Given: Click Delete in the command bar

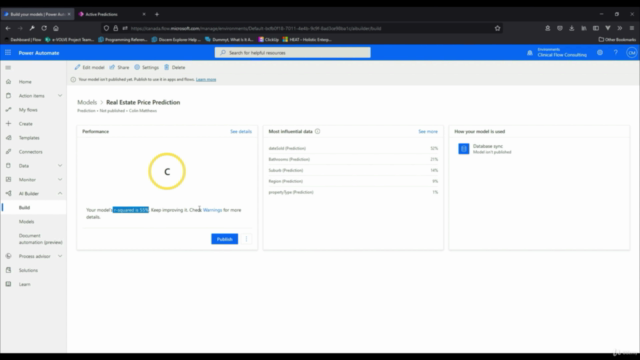Looking at the screenshot, I should 175,67.
